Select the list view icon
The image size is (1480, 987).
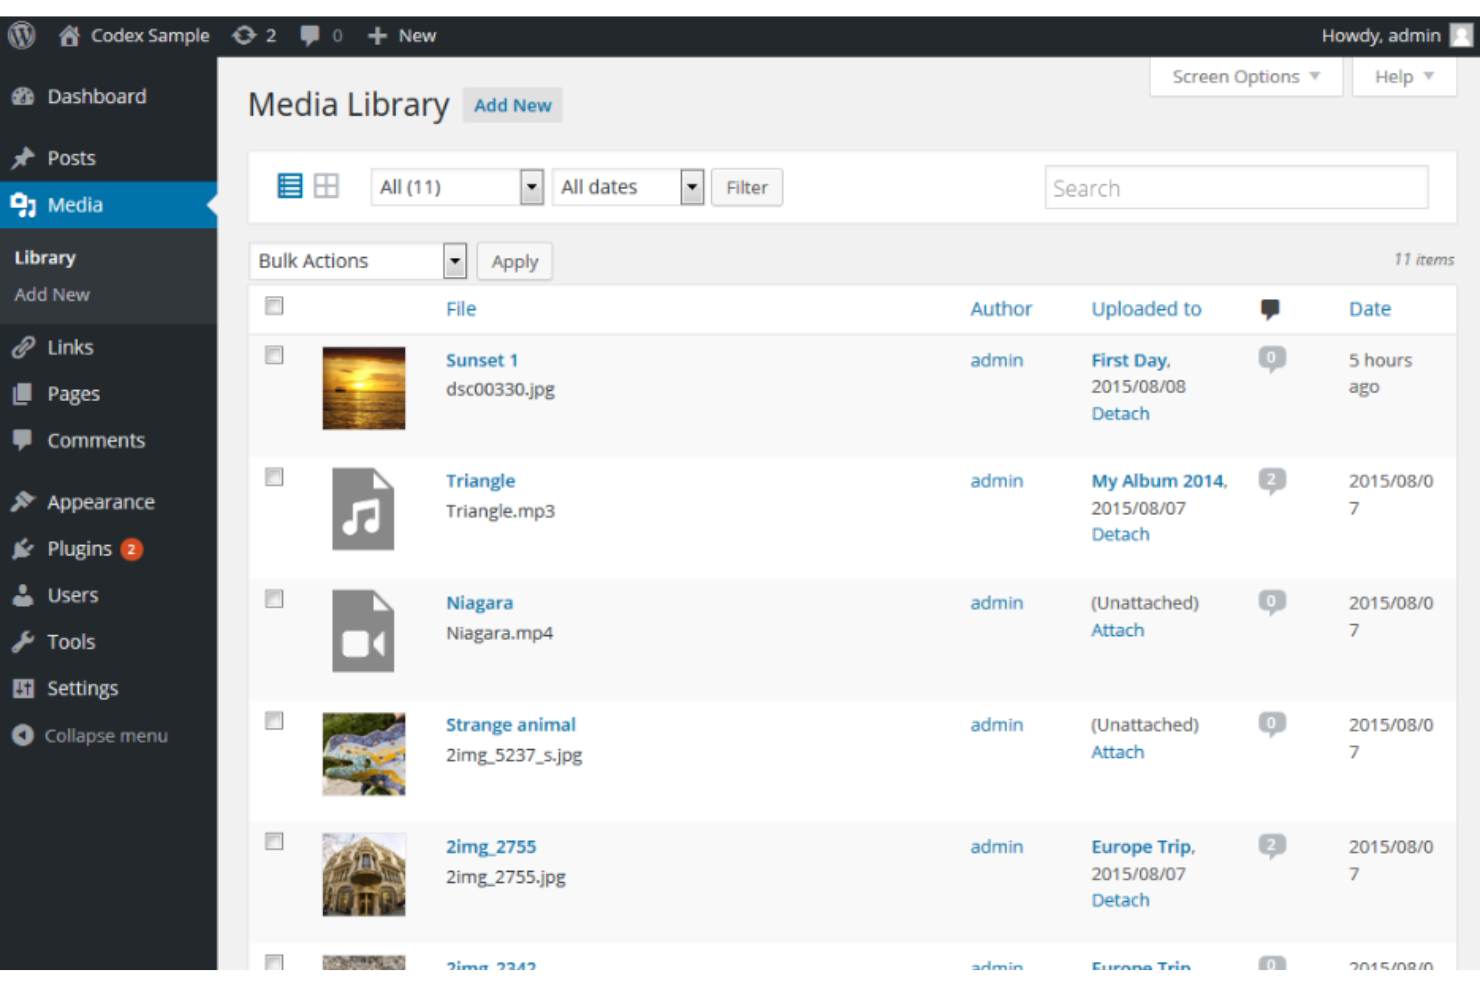[x=289, y=186]
